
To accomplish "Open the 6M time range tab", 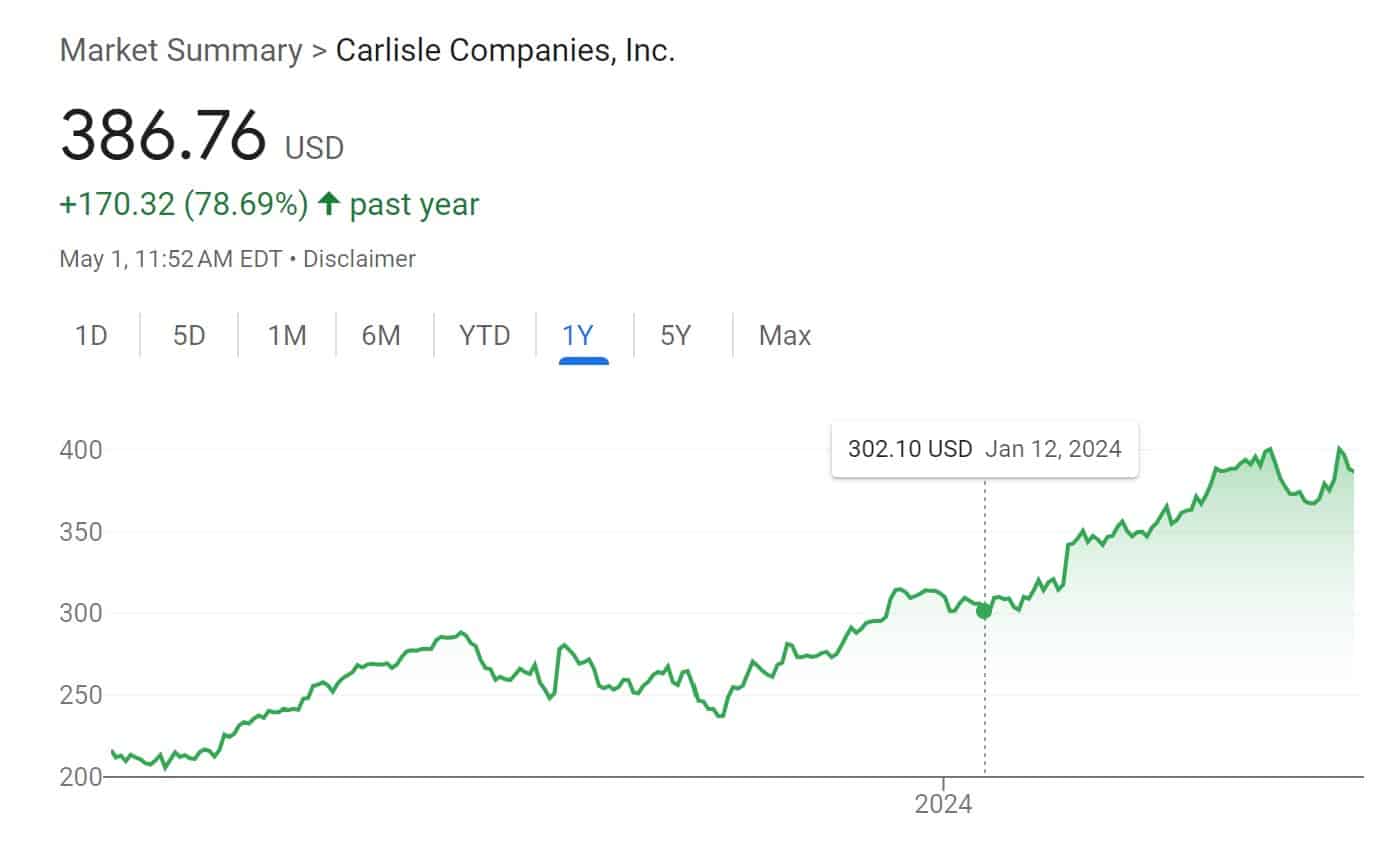I will coord(381,335).
